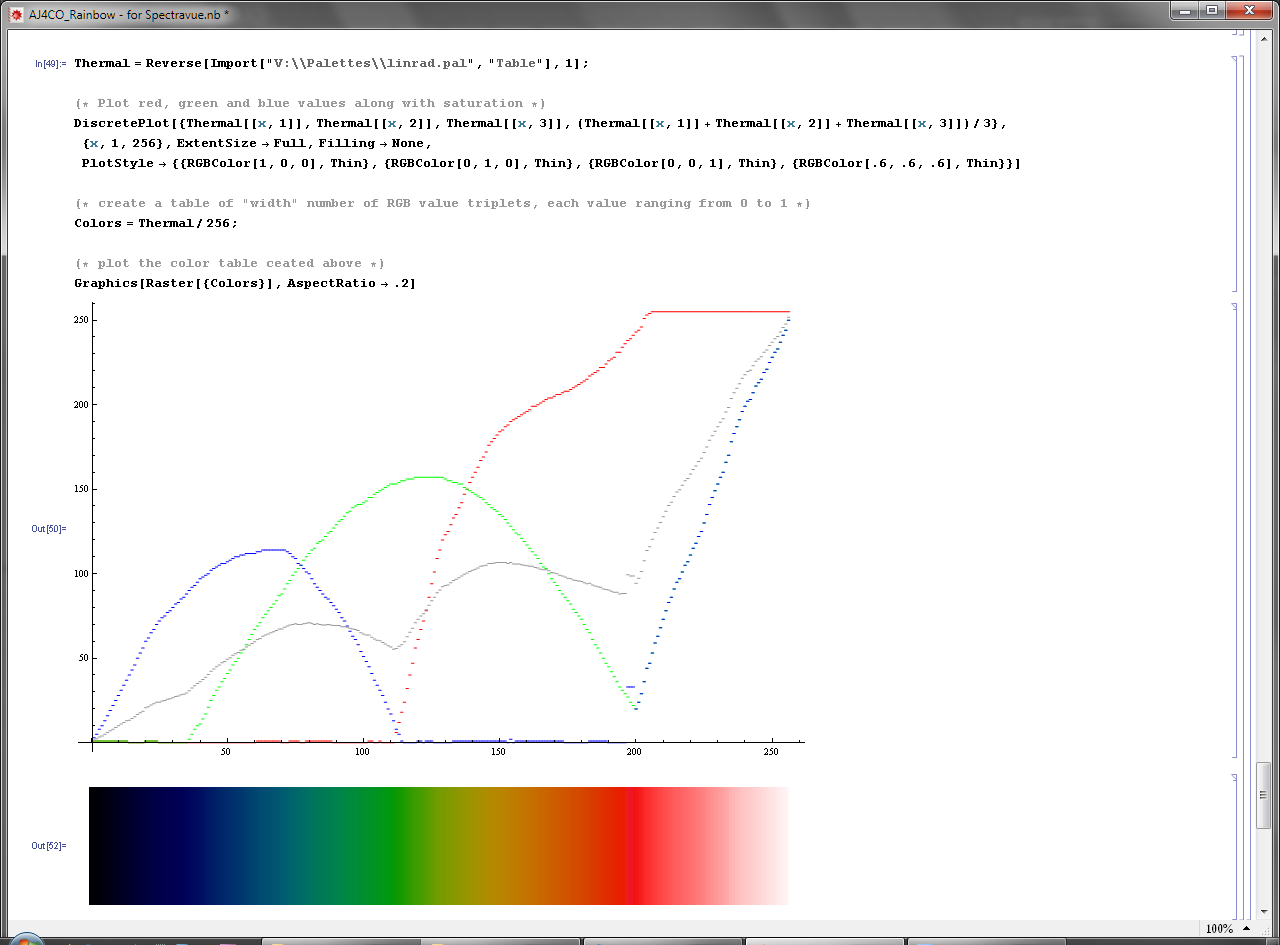This screenshot has width=1280, height=945.
Task: Click the Graphics[Raster[{Colors}] code line
Action: click(244, 283)
